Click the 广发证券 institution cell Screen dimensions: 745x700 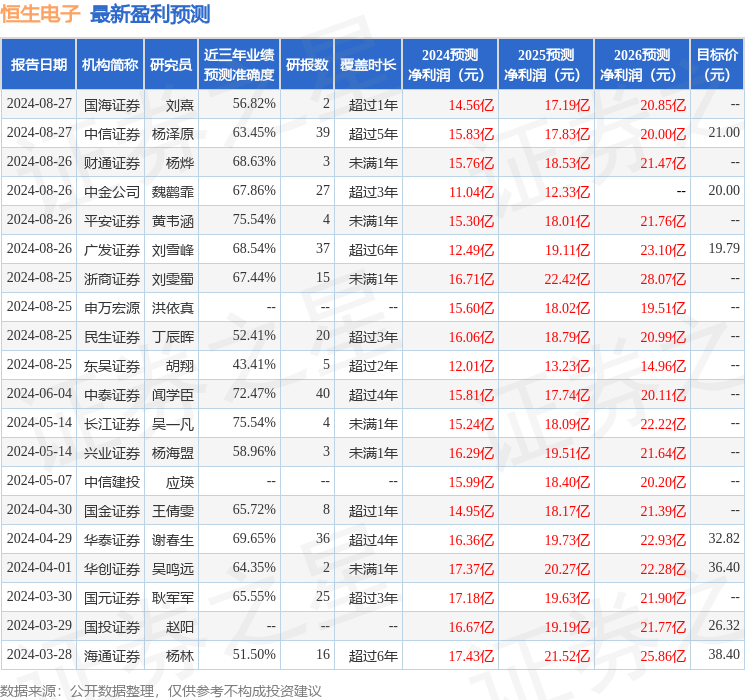pos(112,250)
